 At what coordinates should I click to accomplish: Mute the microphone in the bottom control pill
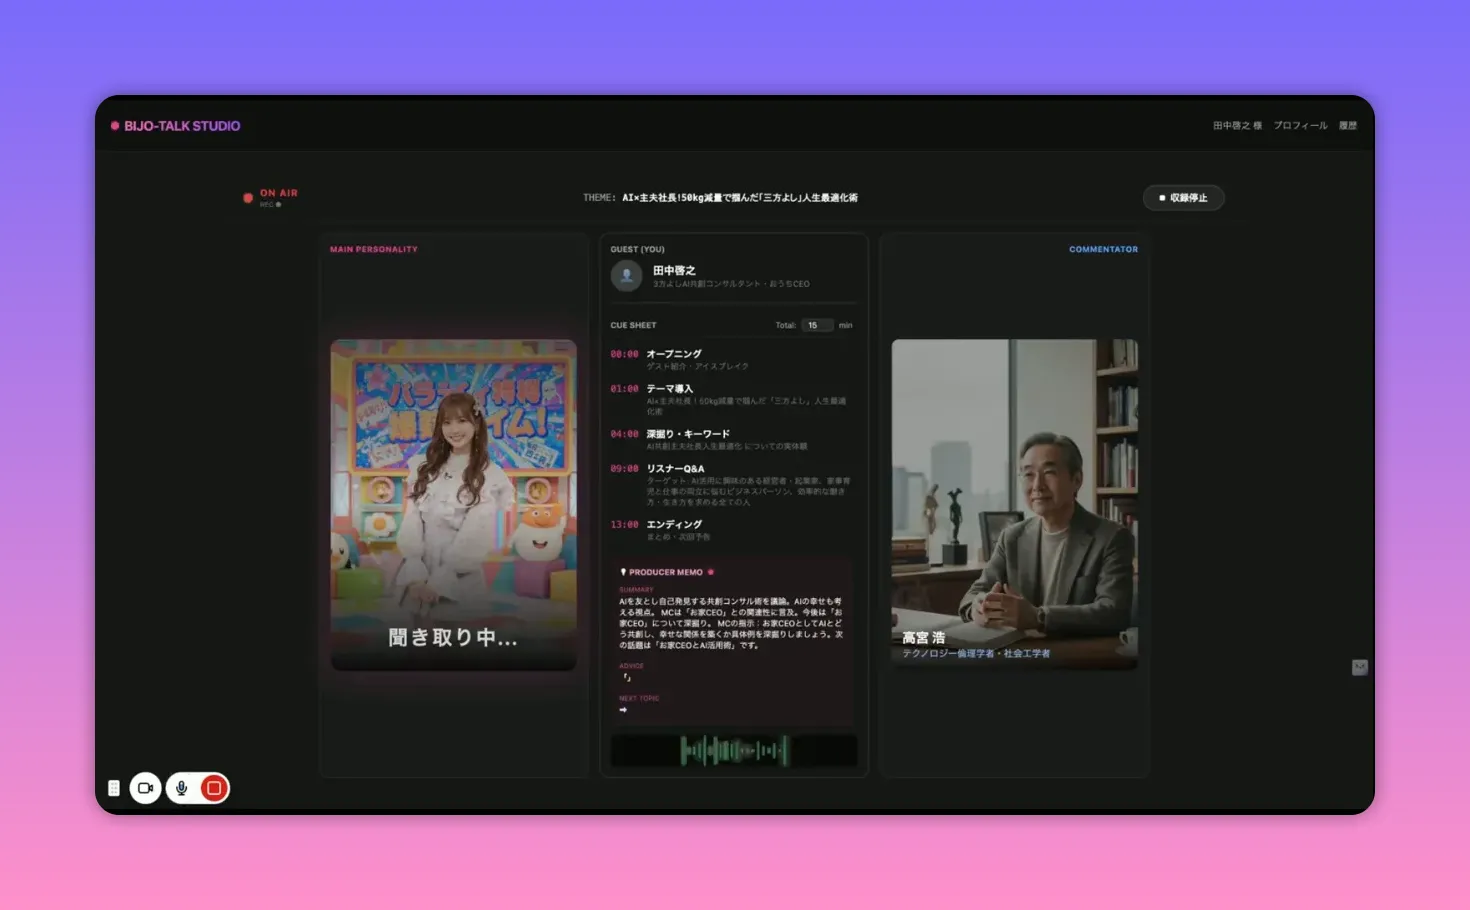(181, 788)
